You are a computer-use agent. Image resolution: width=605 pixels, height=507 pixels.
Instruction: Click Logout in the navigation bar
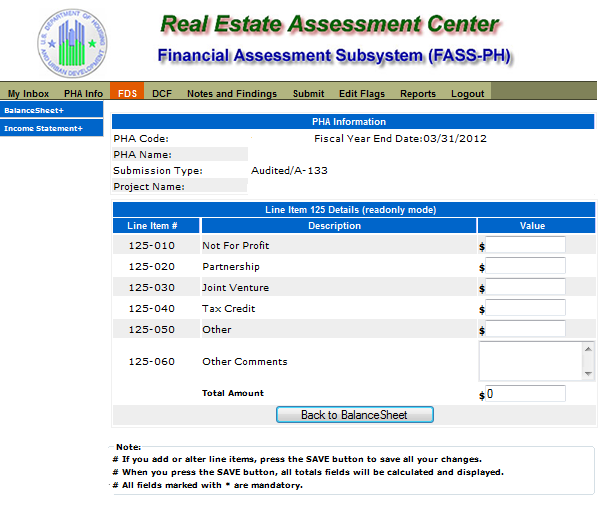(468, 94)
